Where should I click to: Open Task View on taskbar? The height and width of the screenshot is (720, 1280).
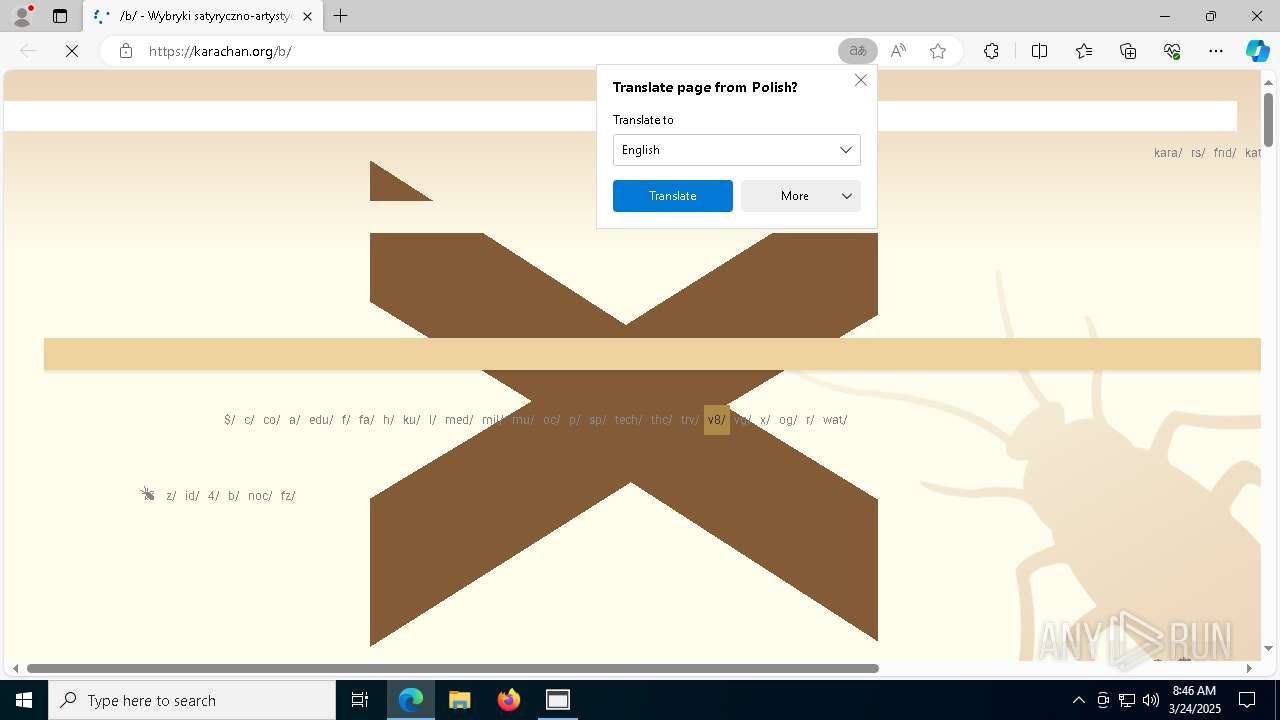360,700
